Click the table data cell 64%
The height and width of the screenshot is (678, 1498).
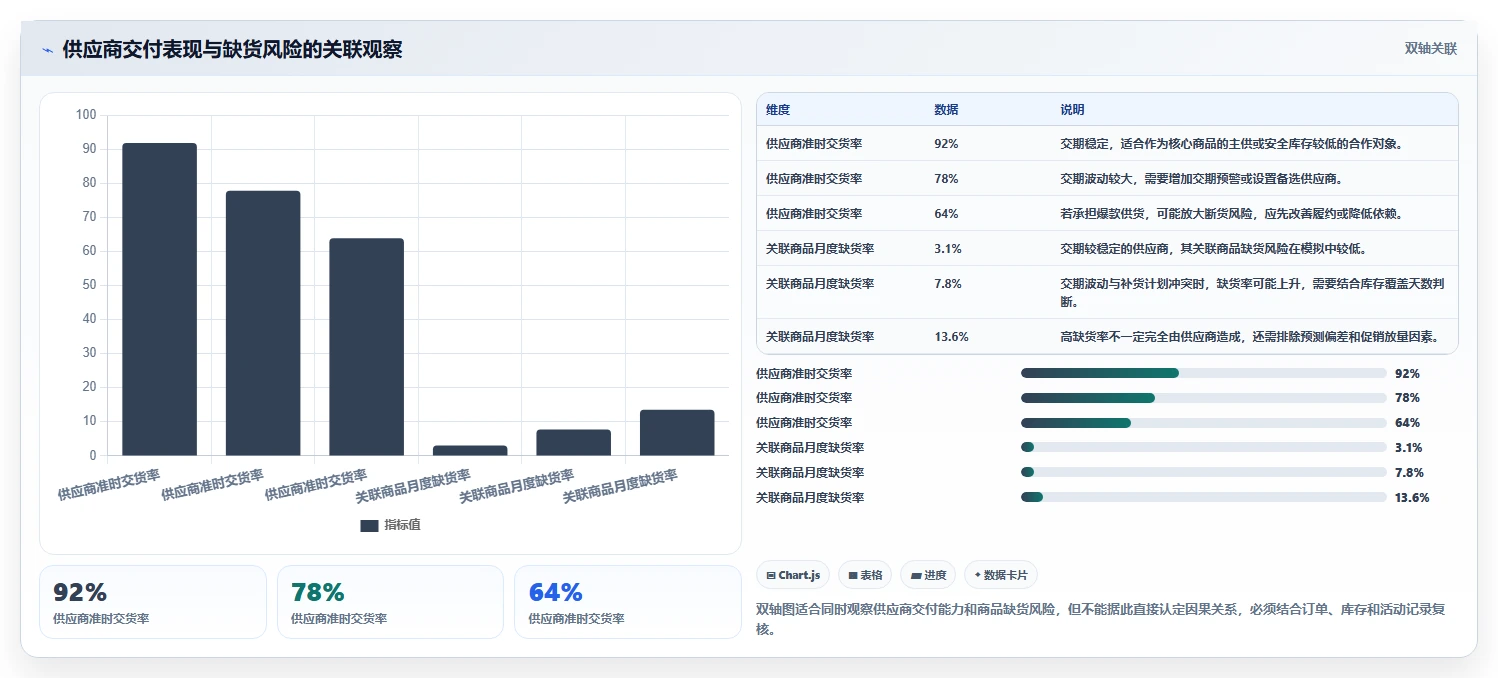coord(946,214)
